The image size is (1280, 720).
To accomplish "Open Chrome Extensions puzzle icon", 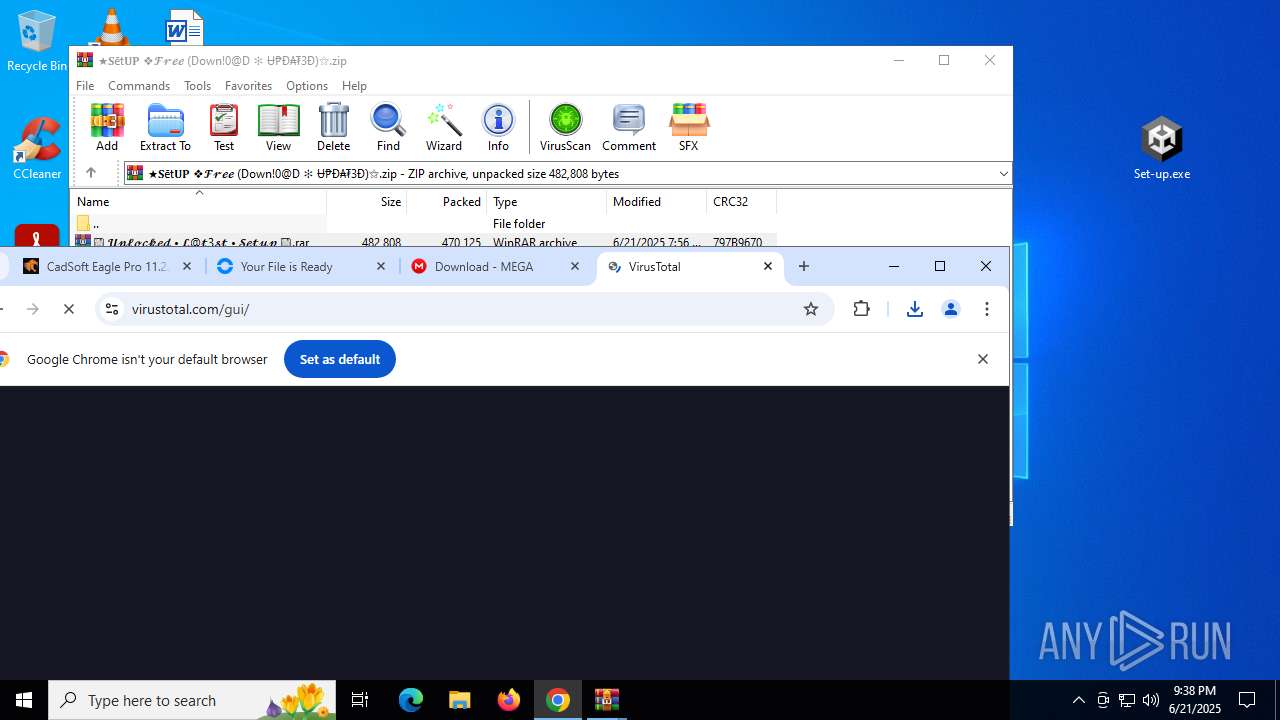I will click(x=862, y=309).
